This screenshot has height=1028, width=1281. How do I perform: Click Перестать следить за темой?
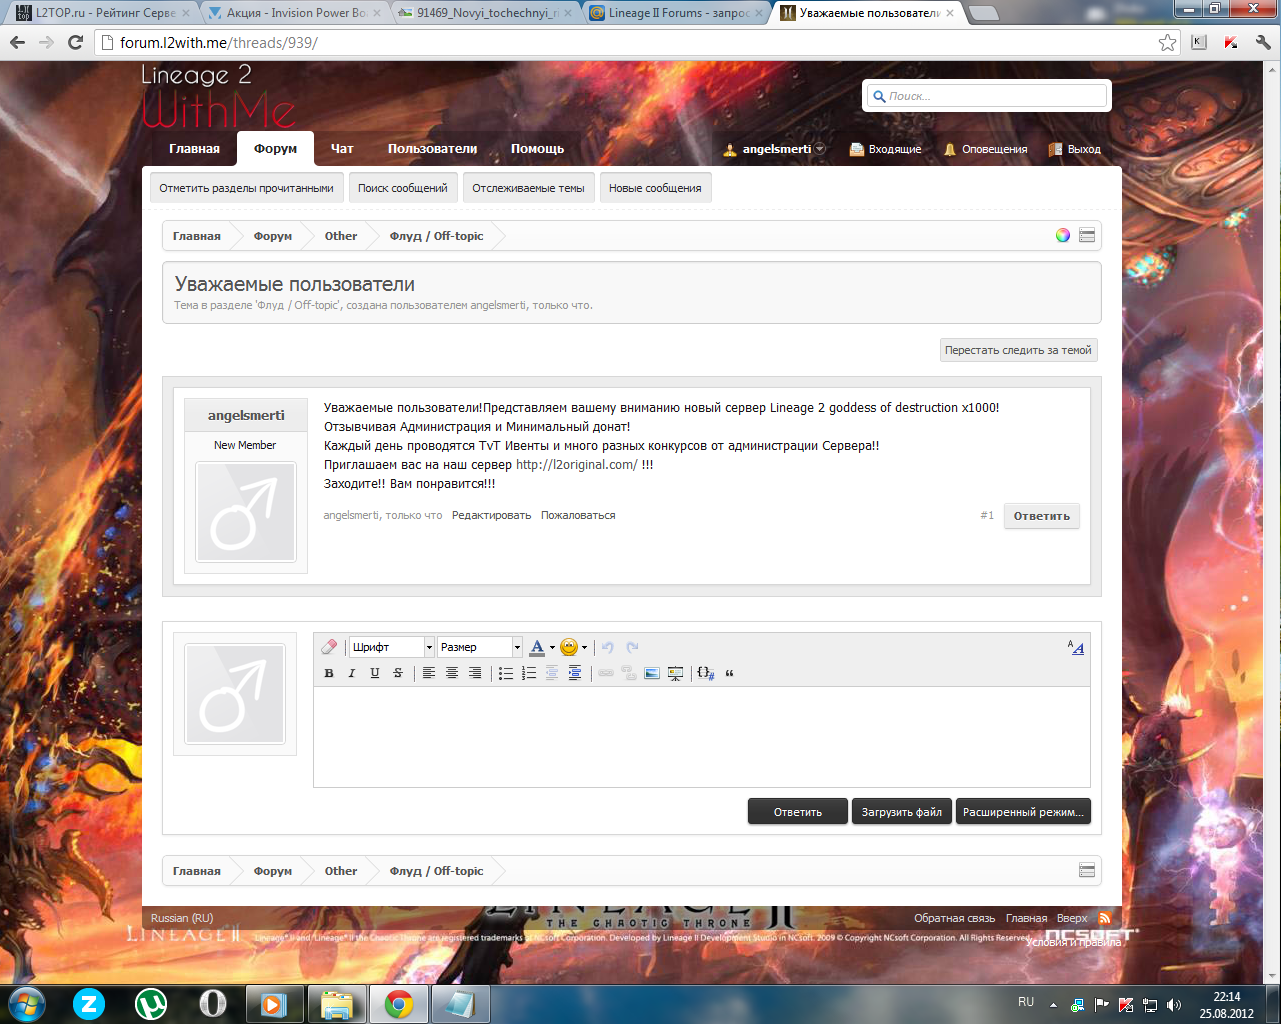point(1018,350)
